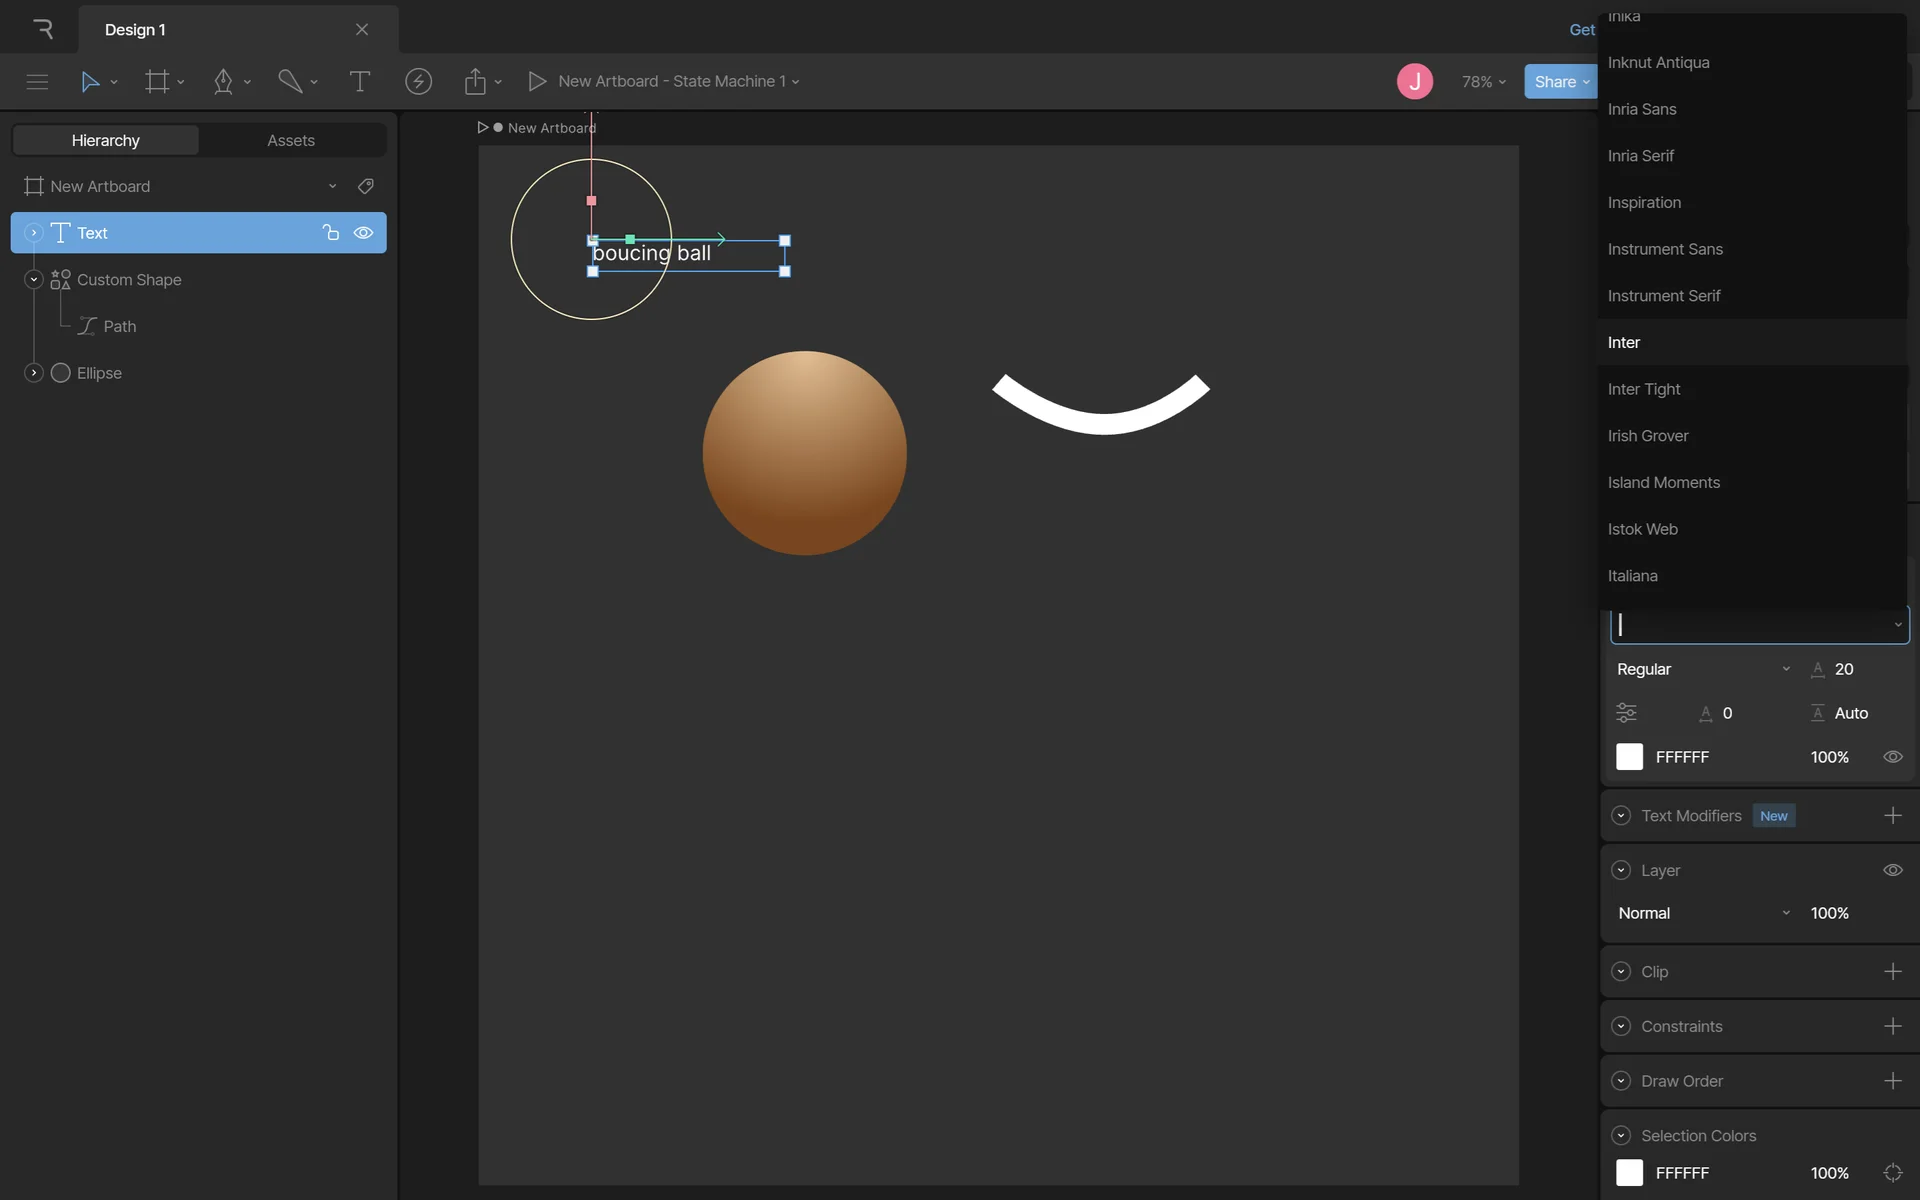Click the artboard tag icon

(366, 186)
